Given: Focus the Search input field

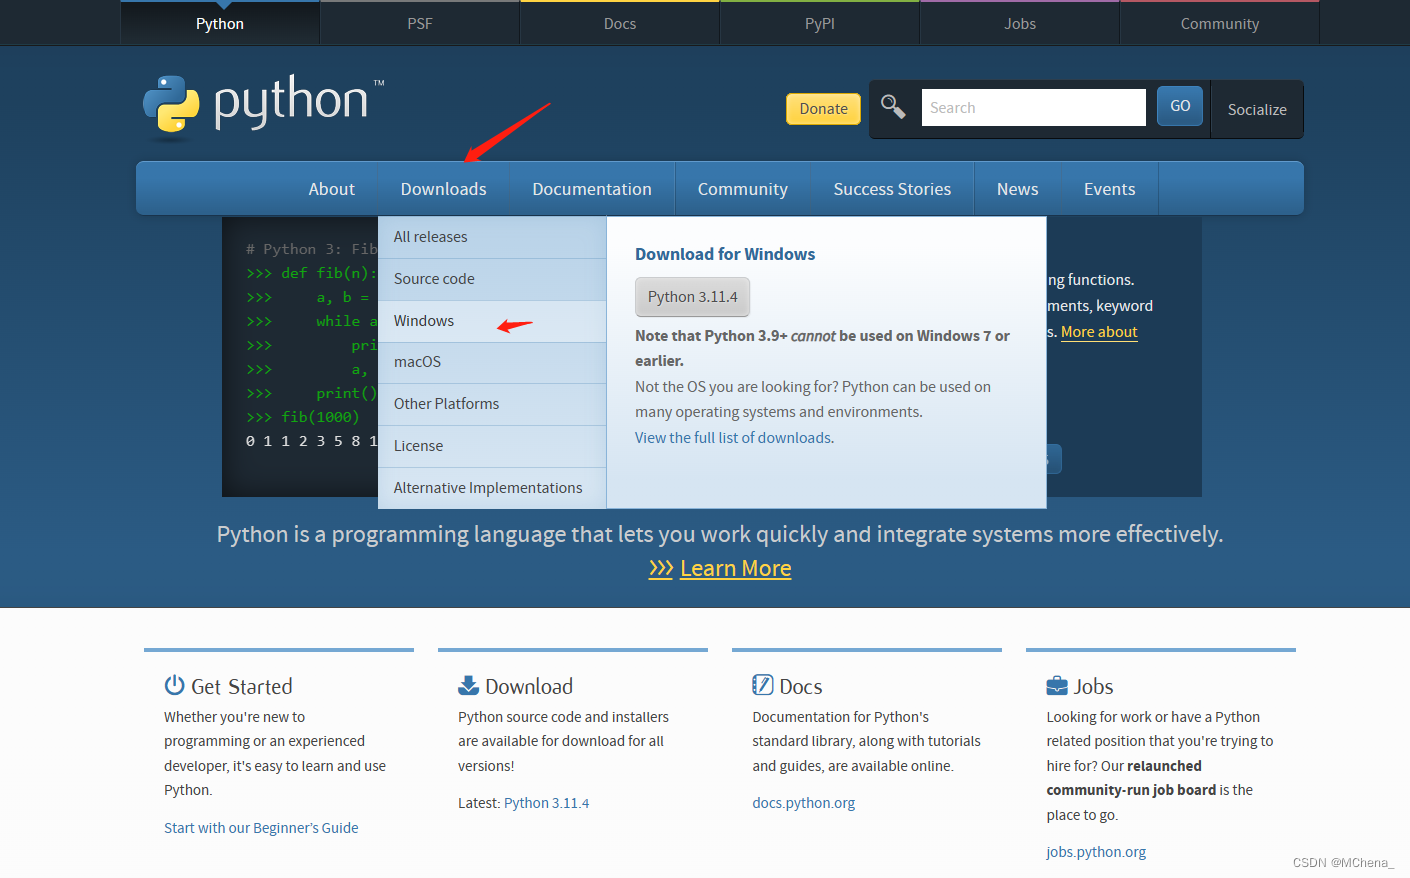Looking at the screenshot, I should coord(1034,107).
